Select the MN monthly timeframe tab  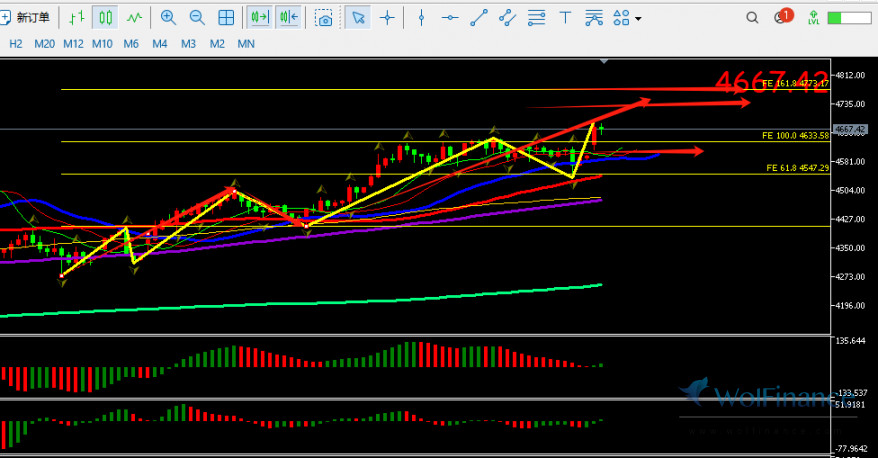pos(246,44)
